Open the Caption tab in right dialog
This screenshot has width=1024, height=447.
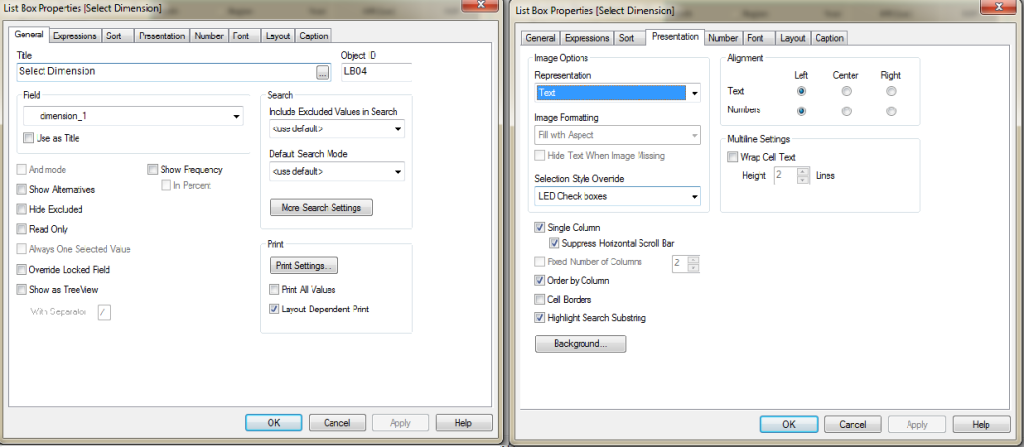[x=829, y=38]
